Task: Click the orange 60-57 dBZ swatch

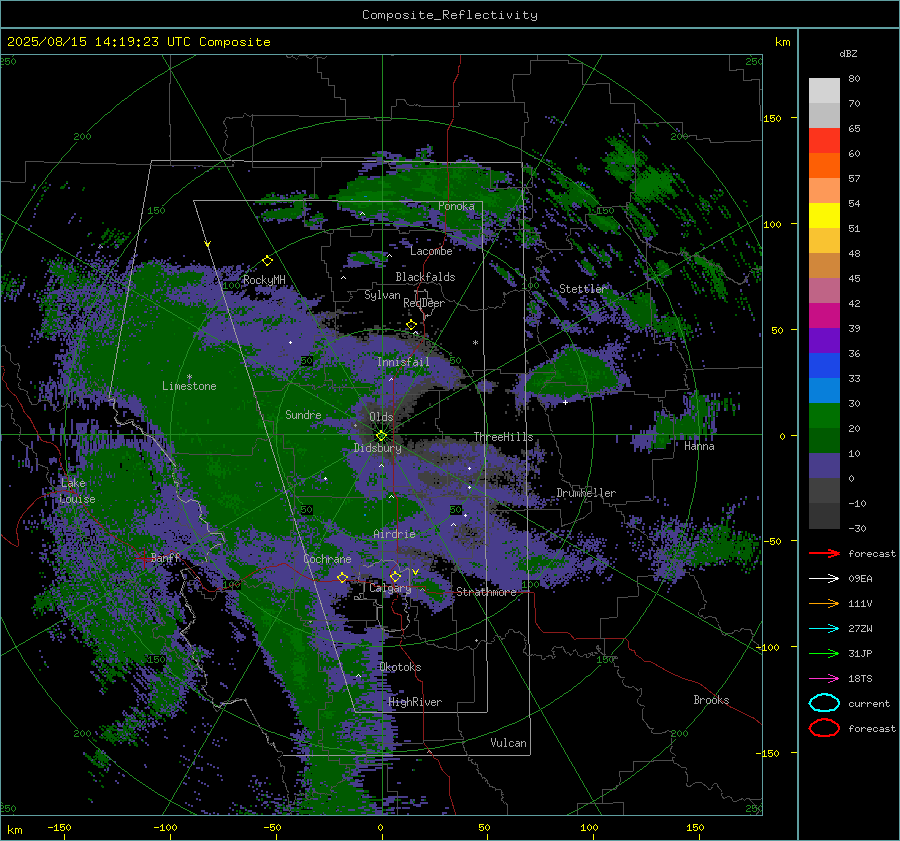Action: click(x=824, y=166)
